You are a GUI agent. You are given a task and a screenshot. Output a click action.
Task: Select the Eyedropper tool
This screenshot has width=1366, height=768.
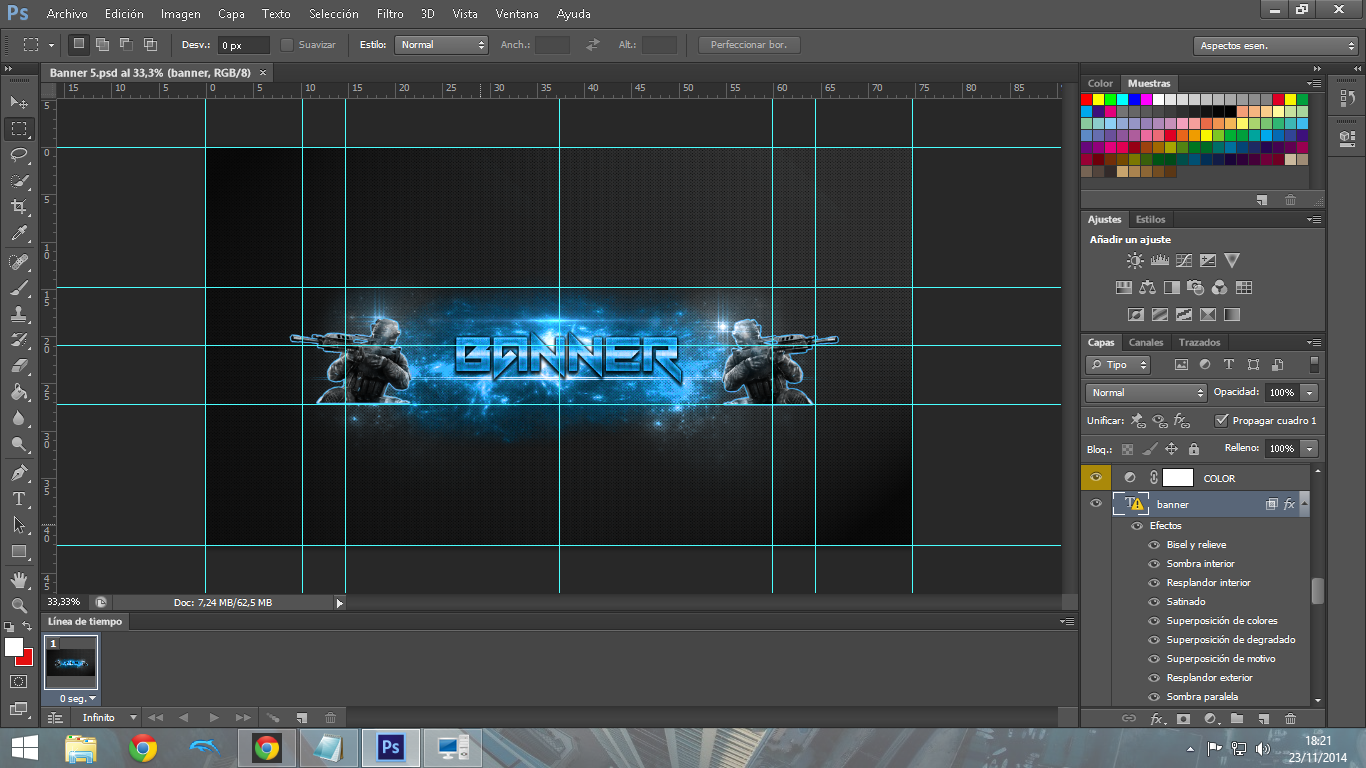pyautogui.click(x=19, y=234)
